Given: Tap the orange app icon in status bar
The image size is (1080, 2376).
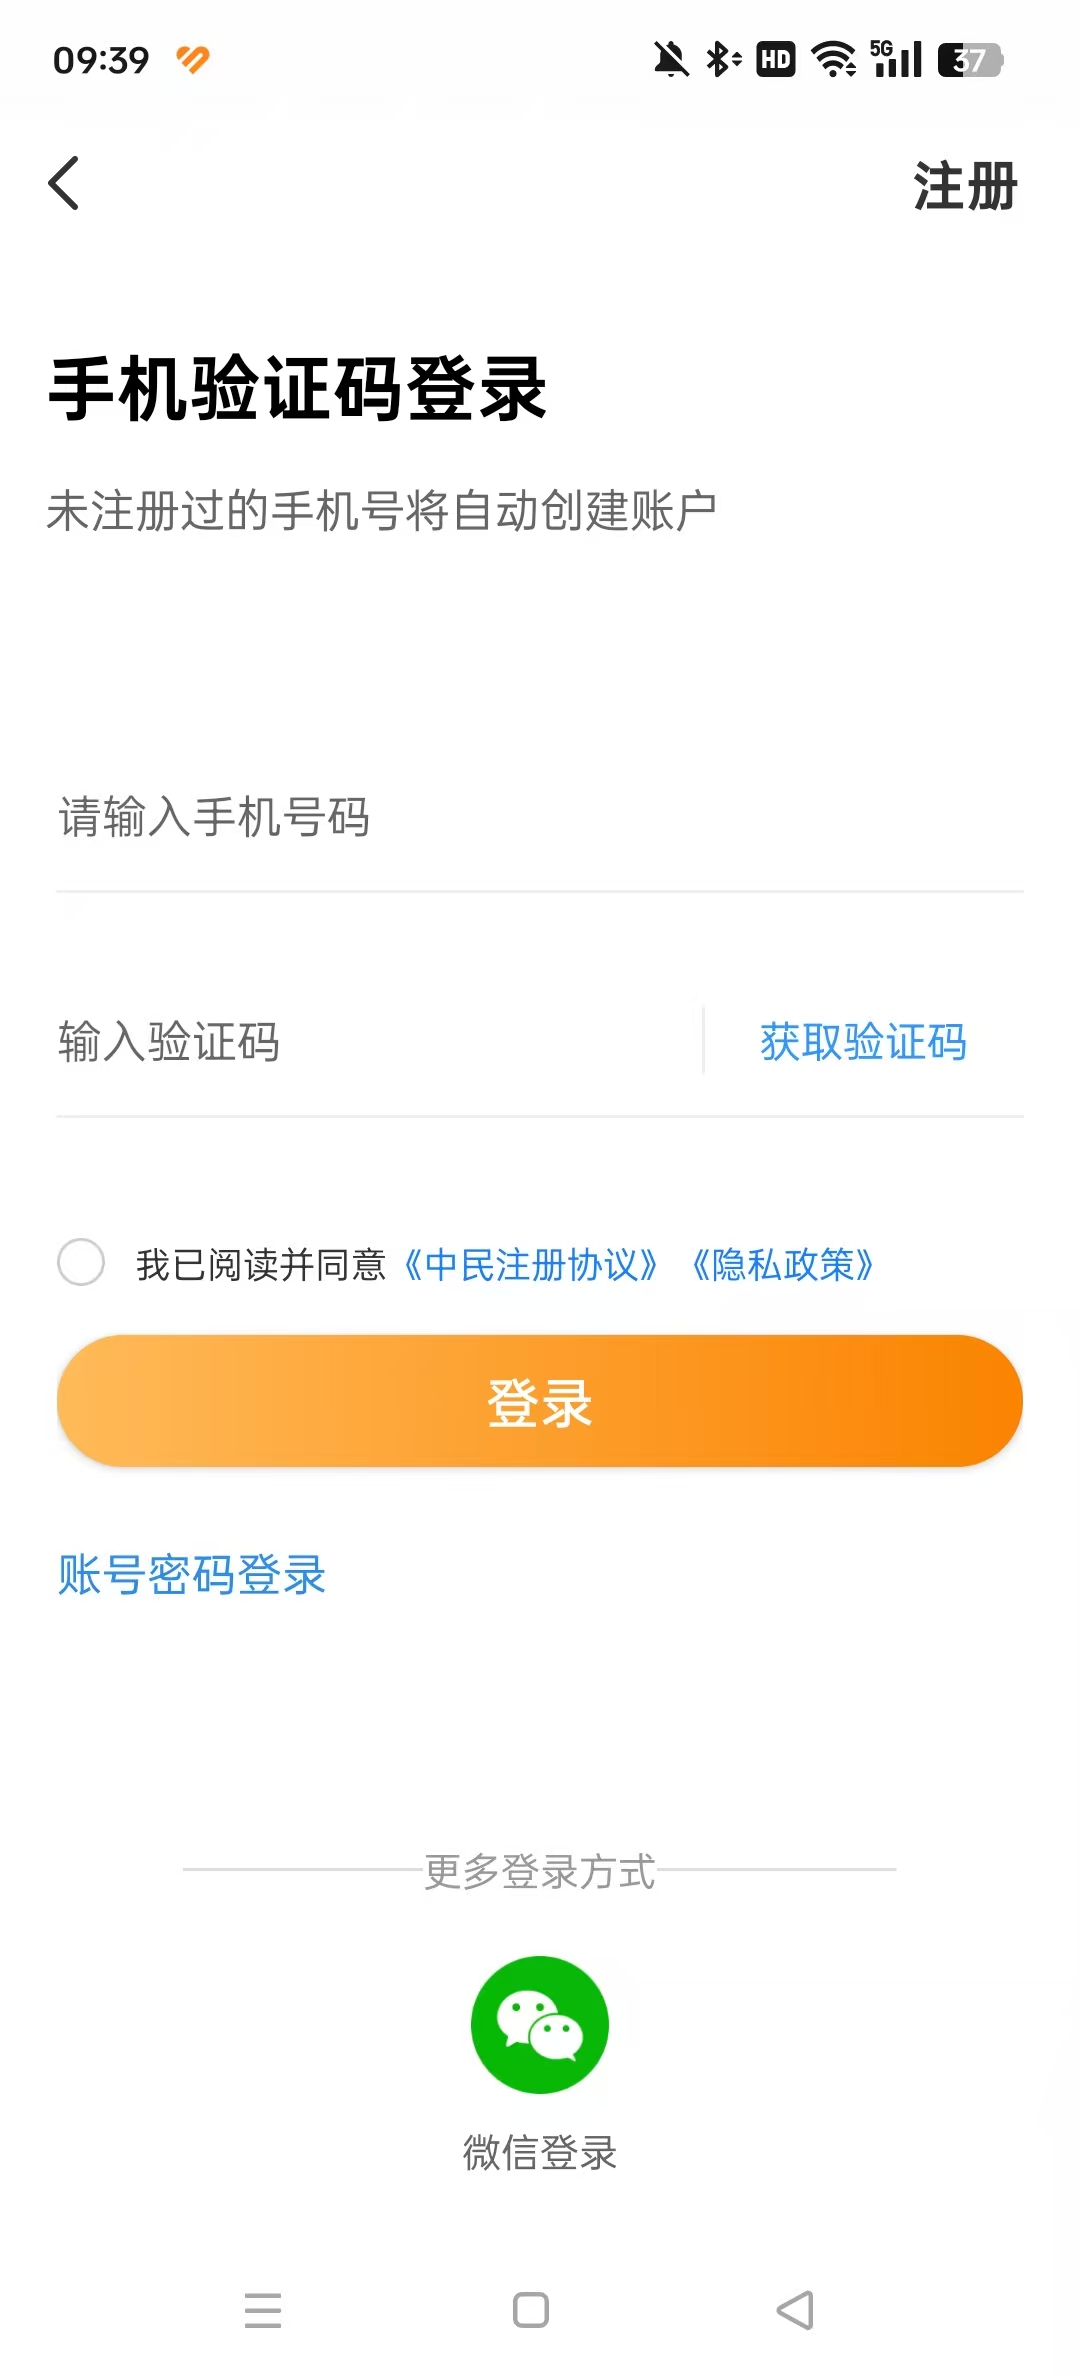Looking at the screenshot, I should [193, 60].
